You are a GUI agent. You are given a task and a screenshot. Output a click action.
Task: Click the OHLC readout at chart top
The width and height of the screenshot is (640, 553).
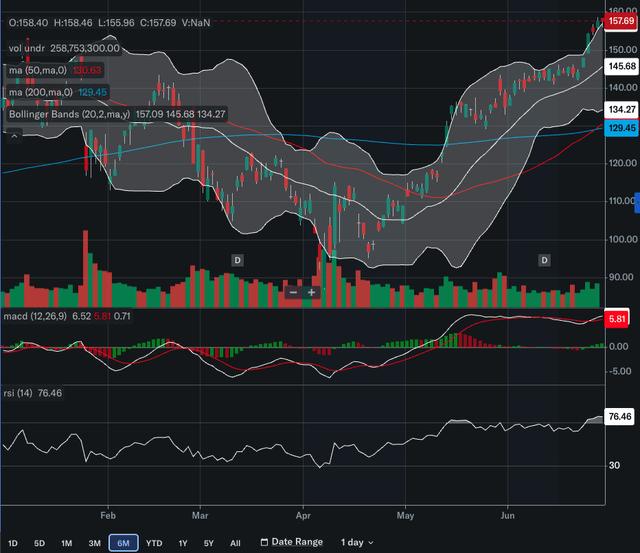(x=109, y=23)
